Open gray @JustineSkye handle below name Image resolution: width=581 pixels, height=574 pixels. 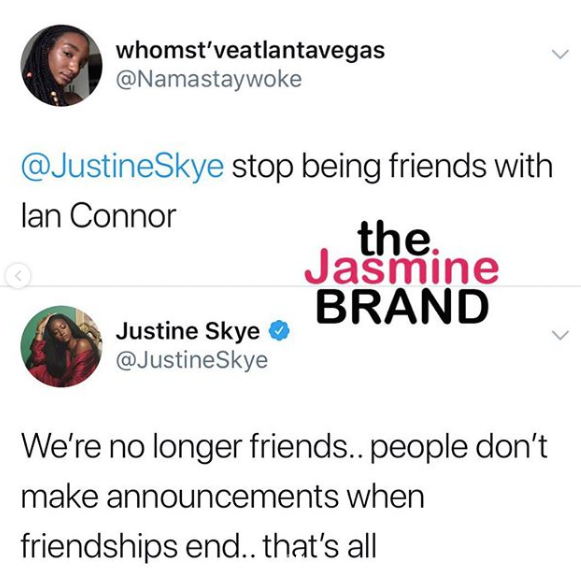192,360
